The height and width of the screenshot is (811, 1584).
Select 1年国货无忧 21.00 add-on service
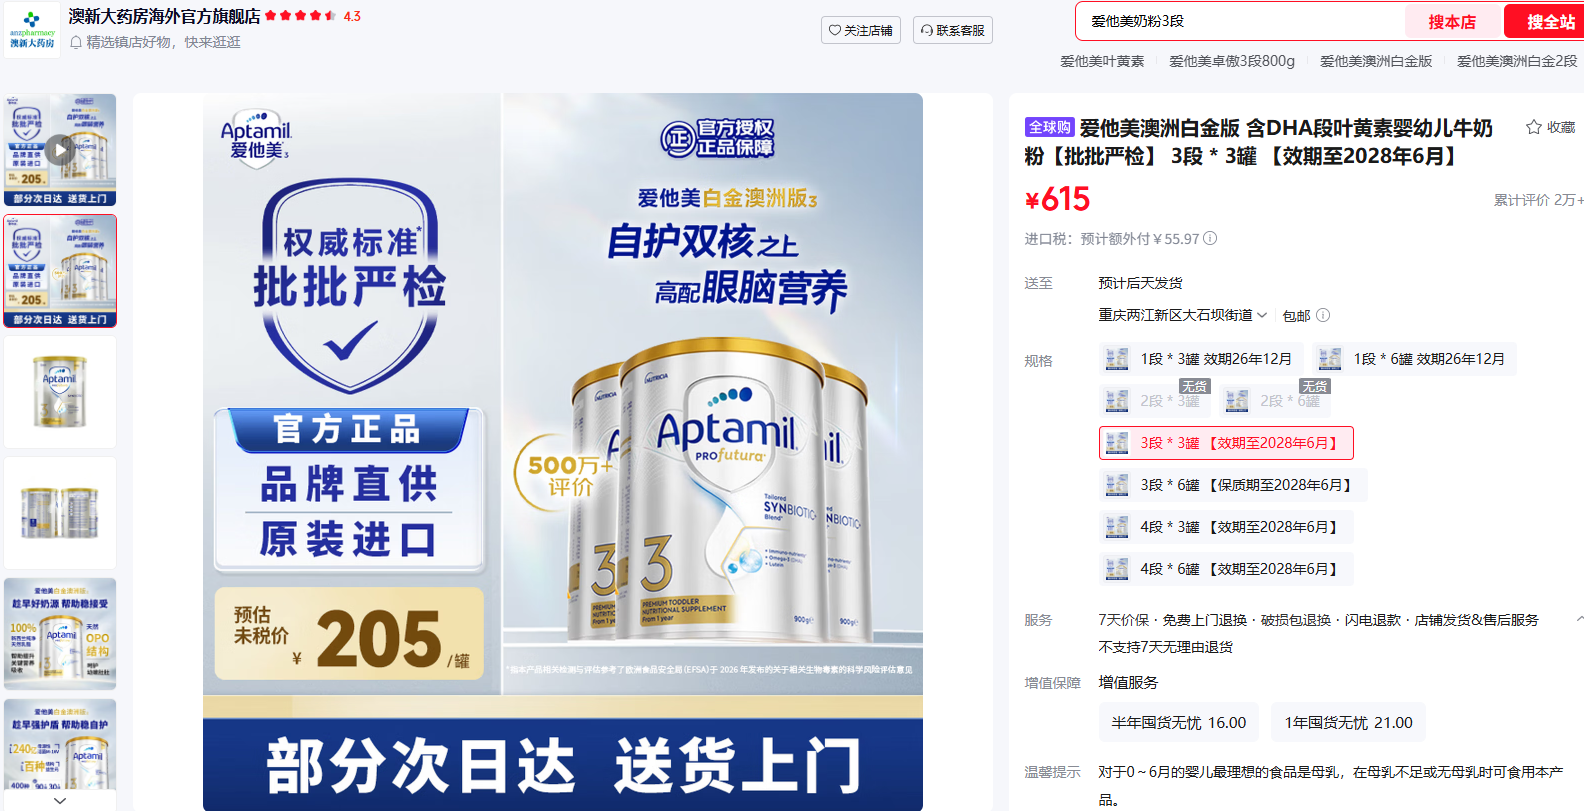click(1349, 722)
